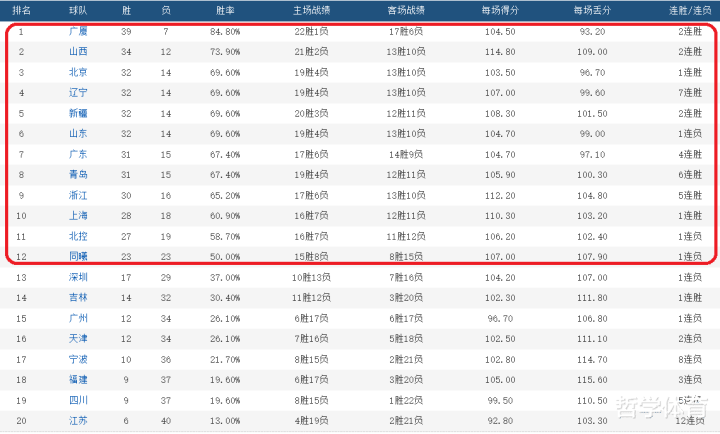Select win rate 60.90% cell
Image resolution: width=720 pixels, height=434 pixels.
tap(225, 216)
